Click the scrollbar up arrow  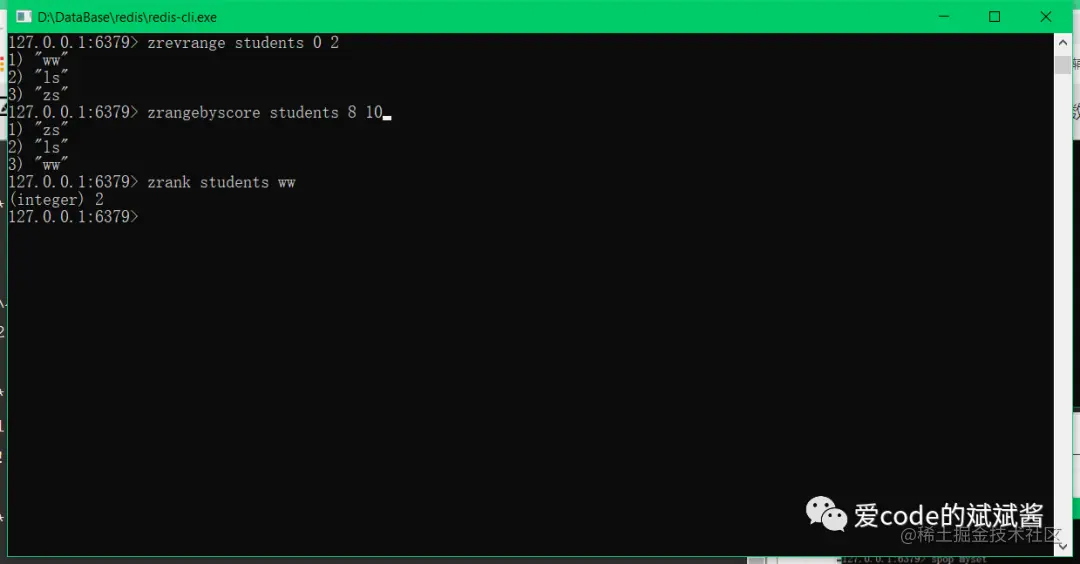point(1063,43)
